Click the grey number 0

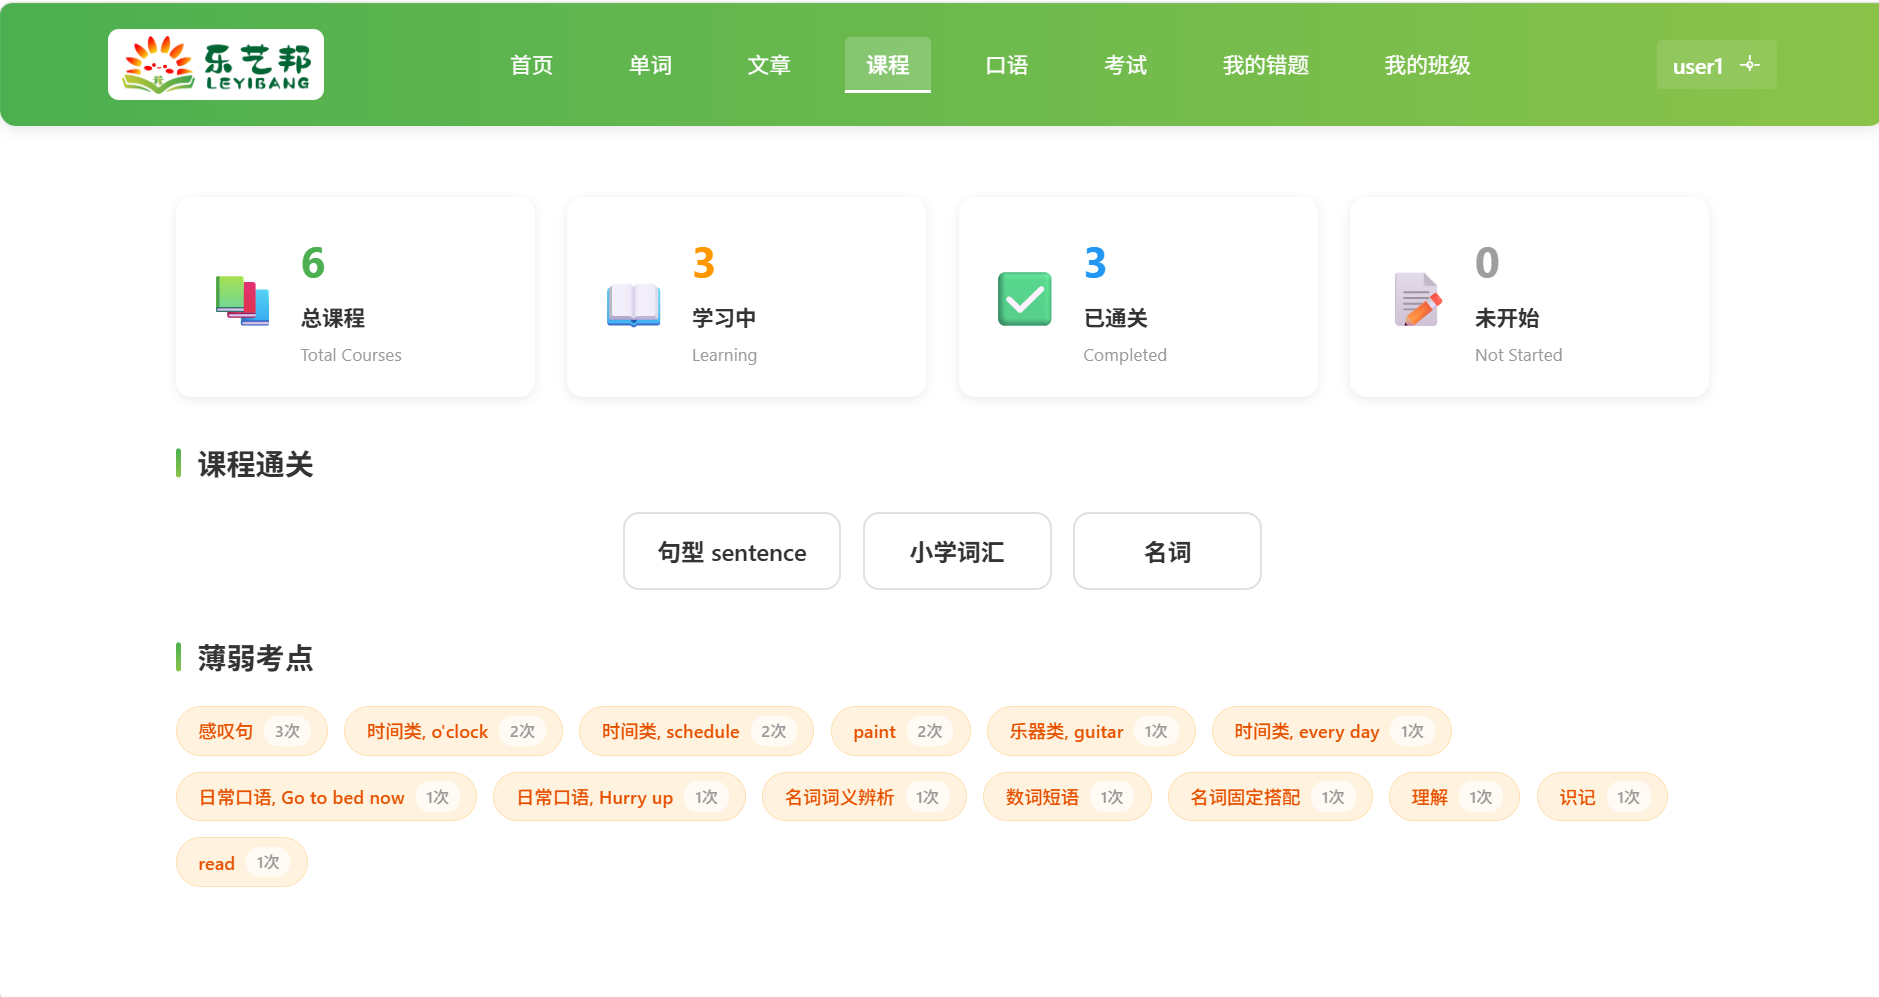[x=1487, y=263]
